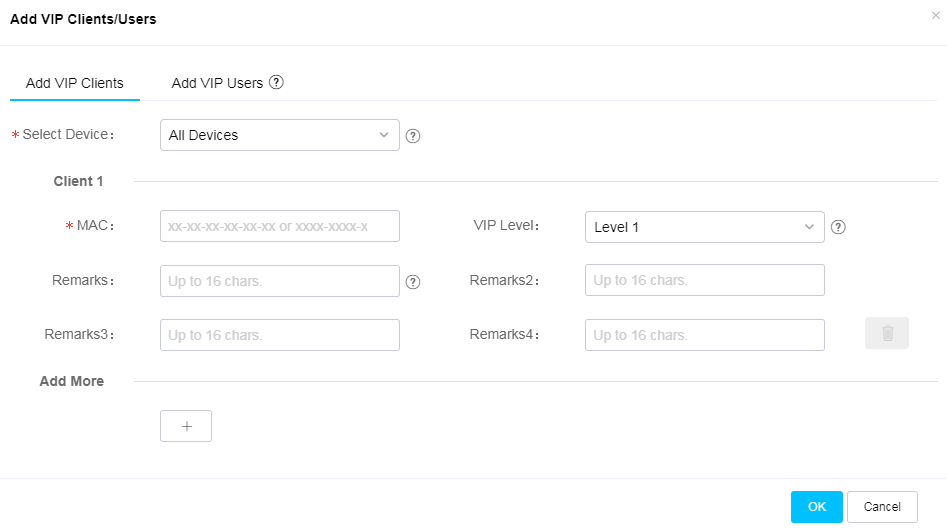The height and width of the screenshot is (528, 947).
Task: Click the help icon beside the Remarks field
Action: coord(413,282)
